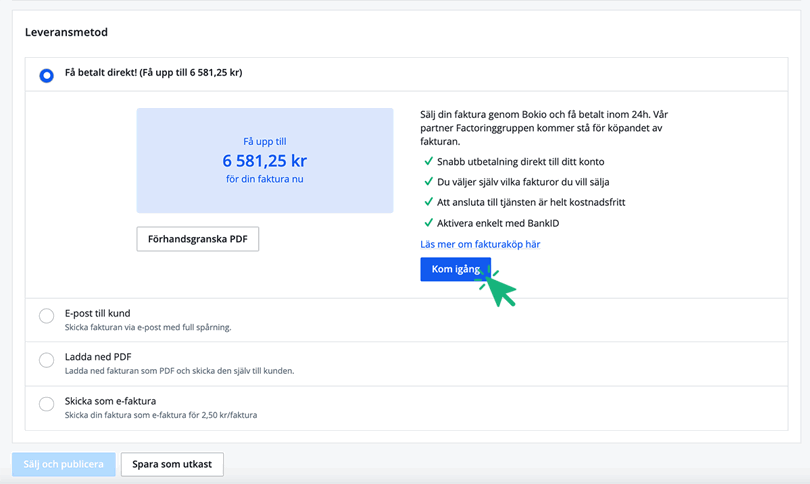This screenshot has width=810, height=484.
Task: Select the 'Ladda ned PDF' radio button
Action: [46, 360]
